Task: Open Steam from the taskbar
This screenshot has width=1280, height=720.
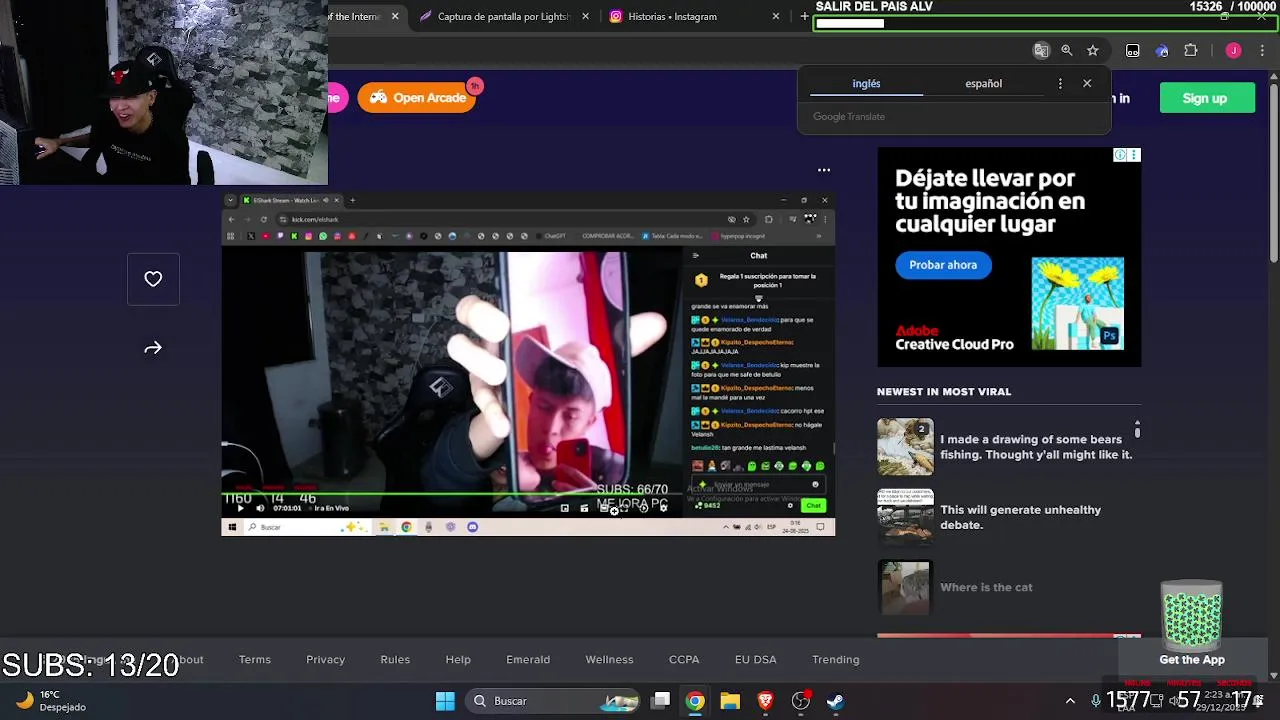Action: coord(835,701)
